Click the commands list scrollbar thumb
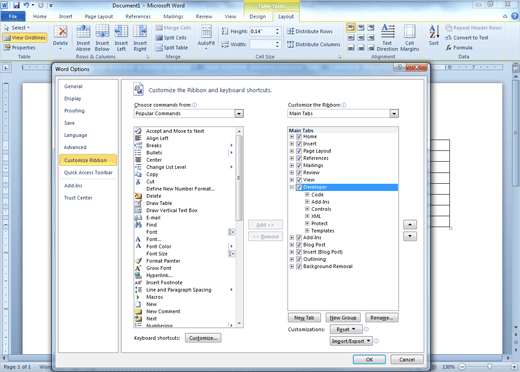 tap(239, 178)
